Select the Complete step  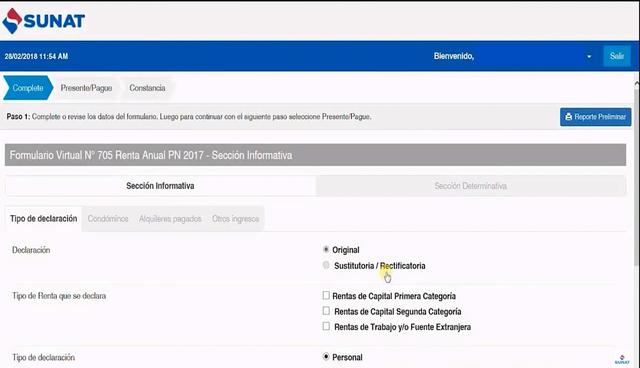click(28, 88)
